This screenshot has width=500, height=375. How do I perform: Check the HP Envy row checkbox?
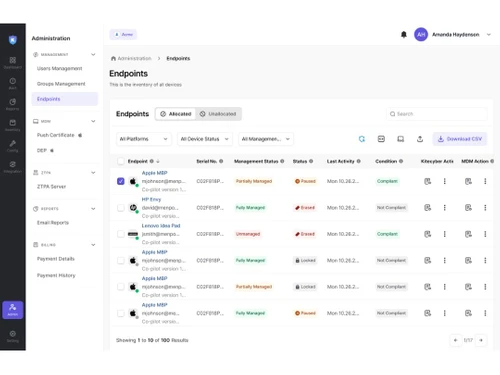[x=121, y=208]
